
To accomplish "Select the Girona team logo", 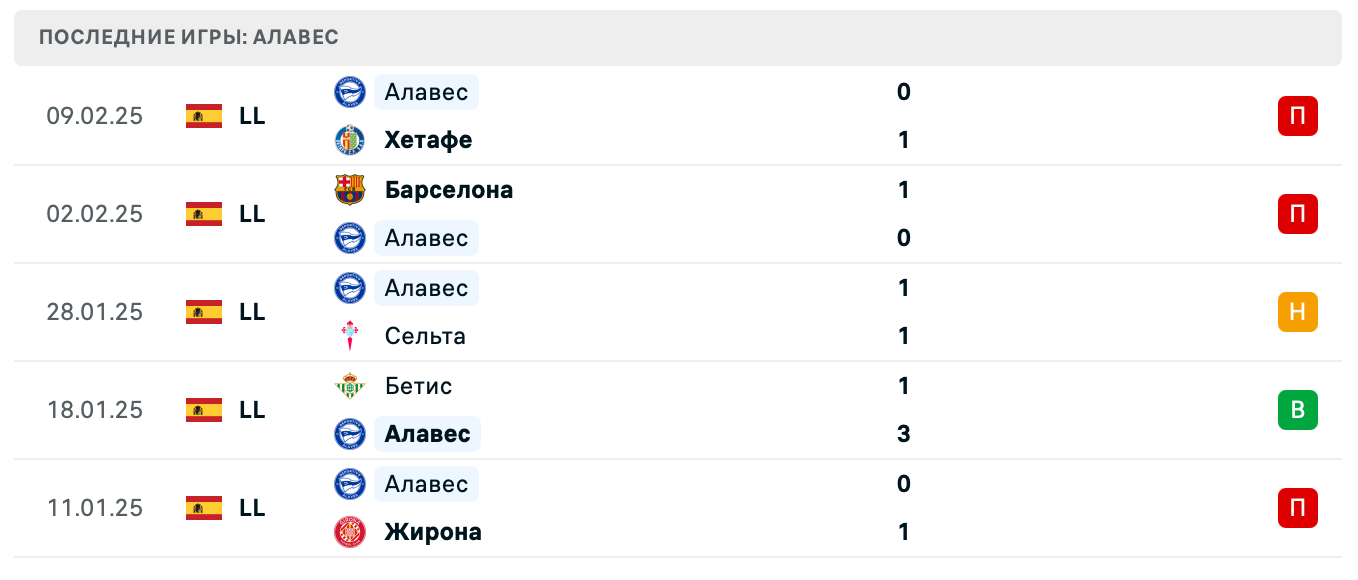I will pyautogui.click(x=349, y=532).
